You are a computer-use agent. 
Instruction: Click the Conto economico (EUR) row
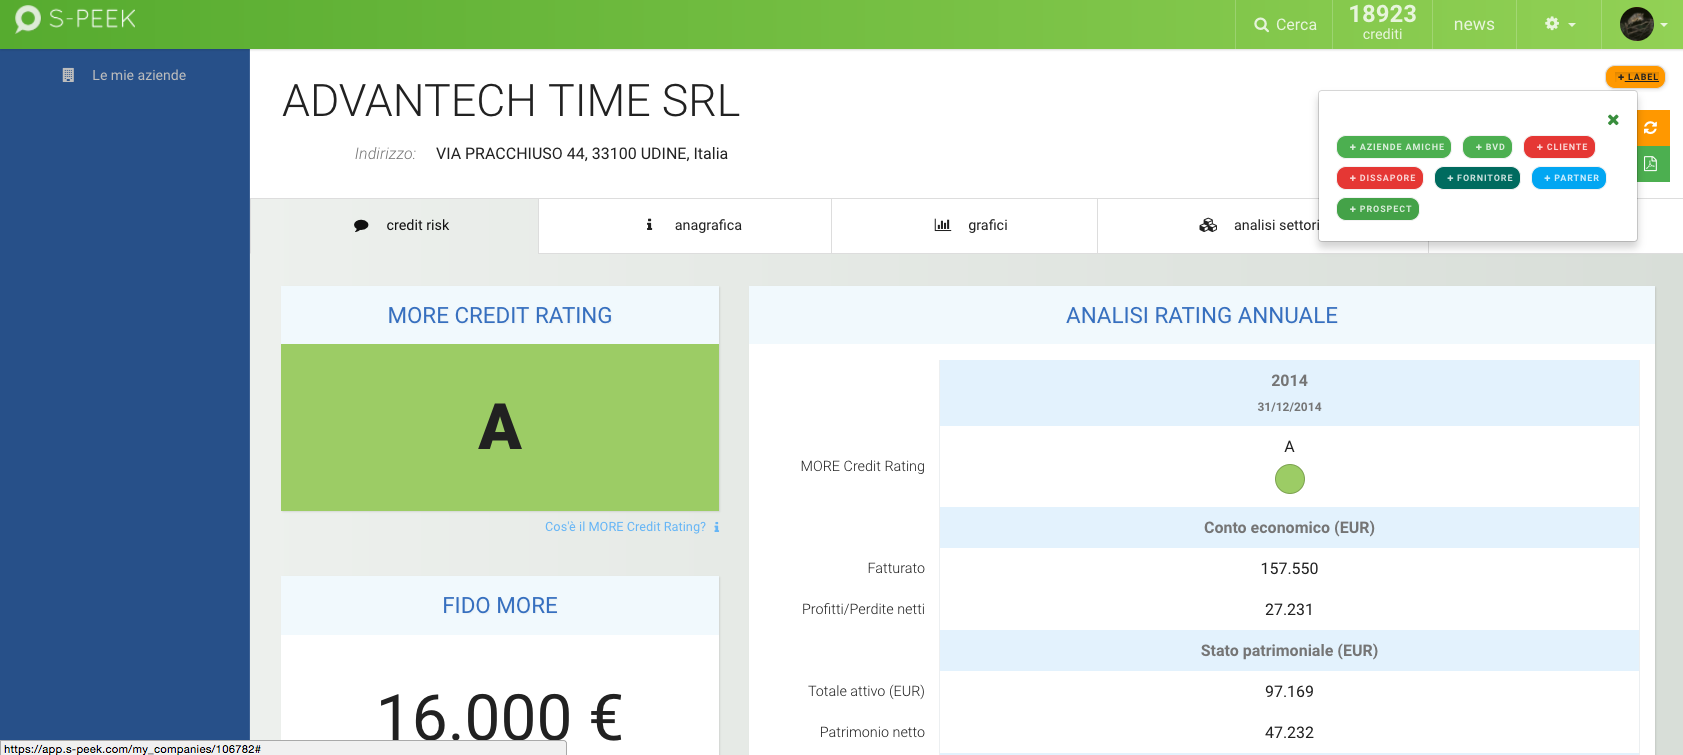1289,528
